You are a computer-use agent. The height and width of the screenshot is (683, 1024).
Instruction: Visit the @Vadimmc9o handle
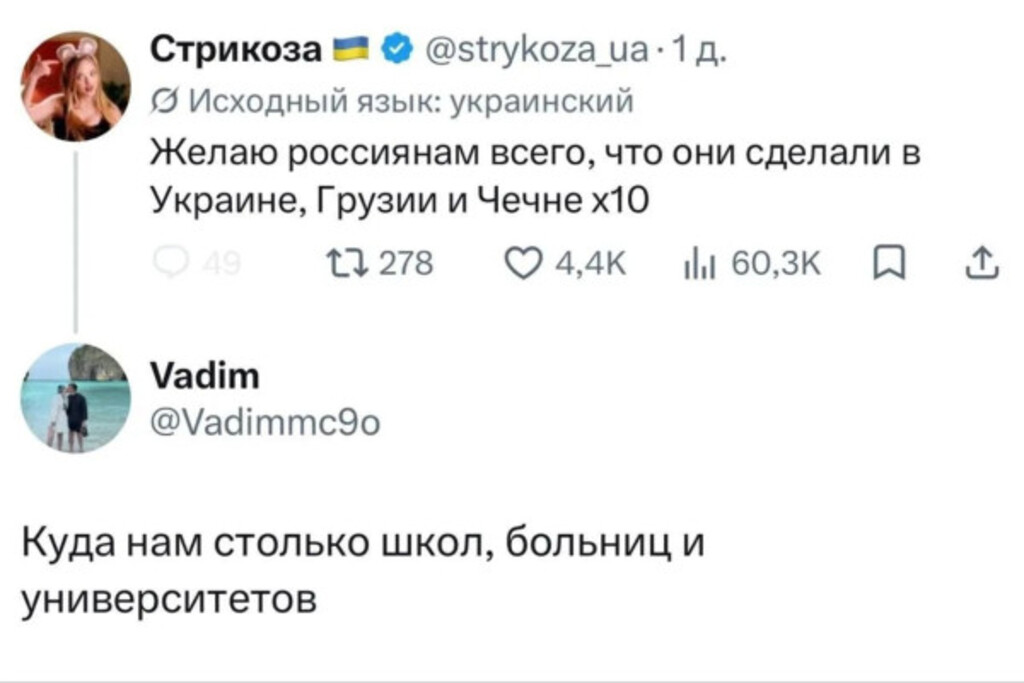[265, 423]
